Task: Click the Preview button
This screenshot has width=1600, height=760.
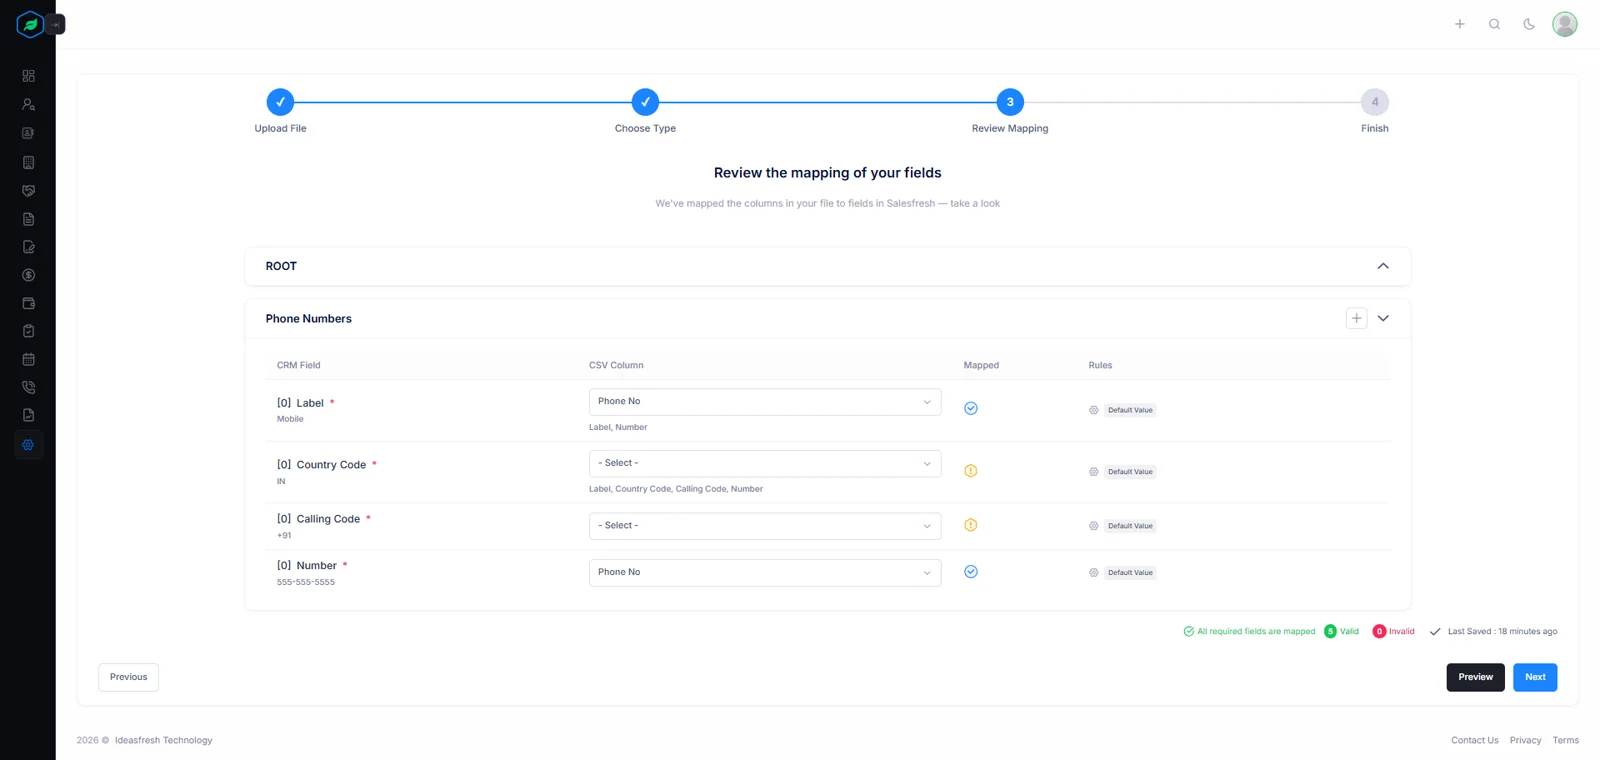Action: pos(1475,677)
